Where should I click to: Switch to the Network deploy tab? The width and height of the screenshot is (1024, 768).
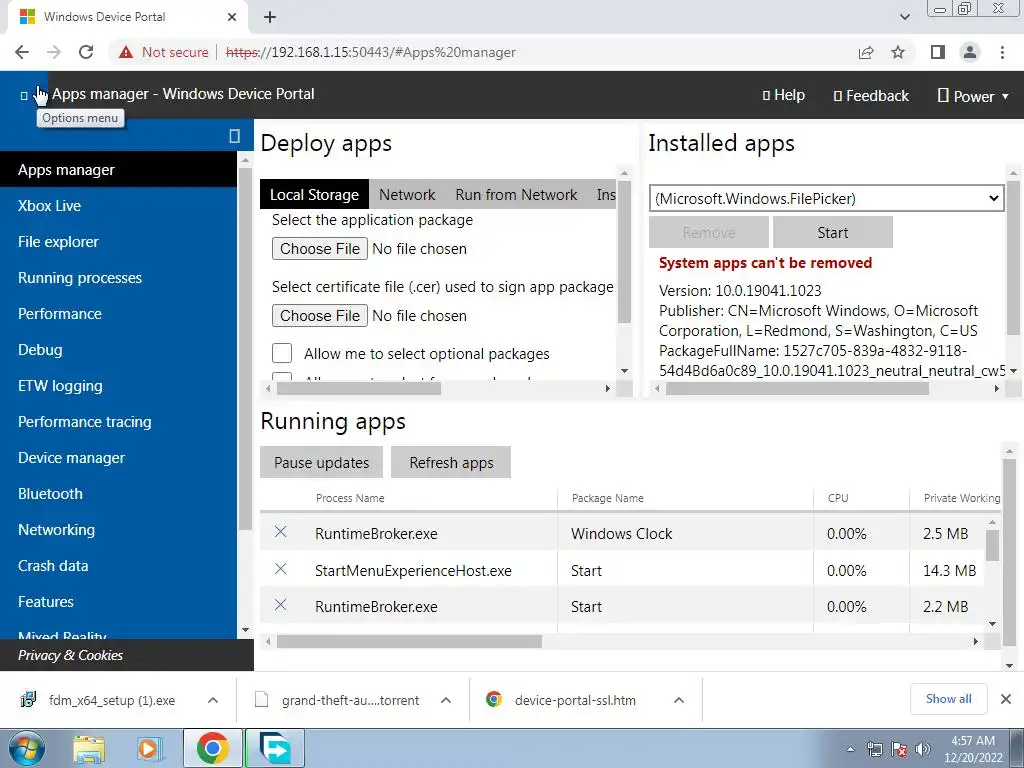(x=407, y=195)
